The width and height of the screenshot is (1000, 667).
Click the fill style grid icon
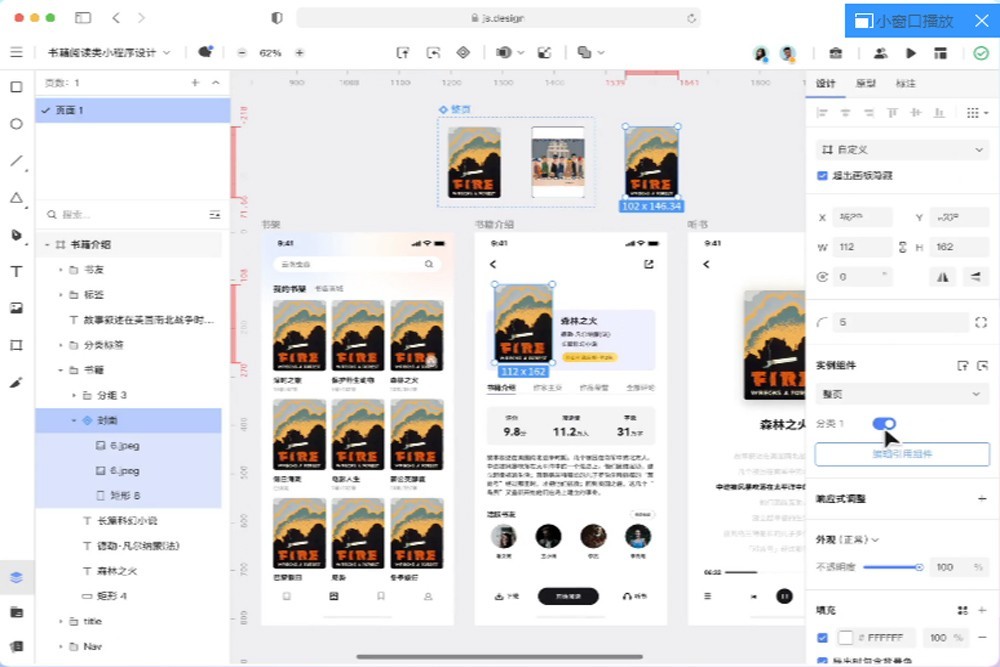[x=962, y=610]
